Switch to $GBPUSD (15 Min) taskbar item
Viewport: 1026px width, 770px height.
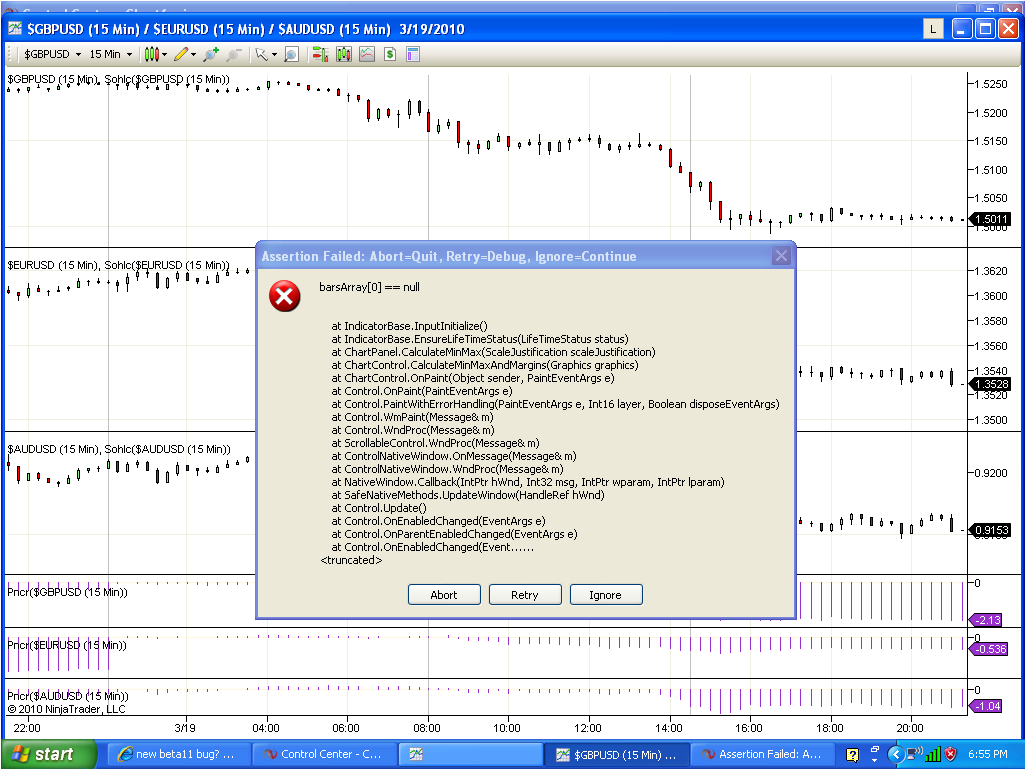pyautogui.click(x=617, y=754)
